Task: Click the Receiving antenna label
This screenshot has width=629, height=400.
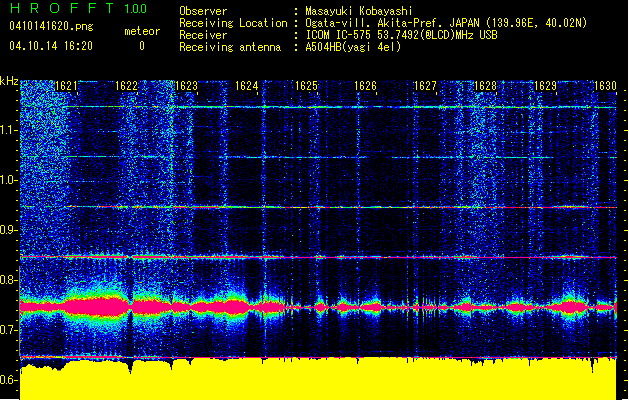Action: [x=230, y=47]
